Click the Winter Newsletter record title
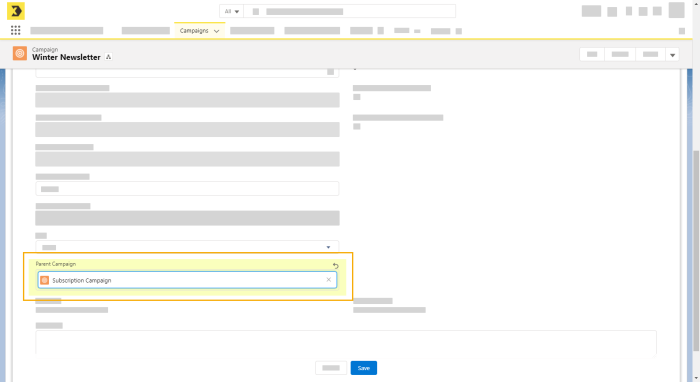700x382 pixels. click(66, 57)
